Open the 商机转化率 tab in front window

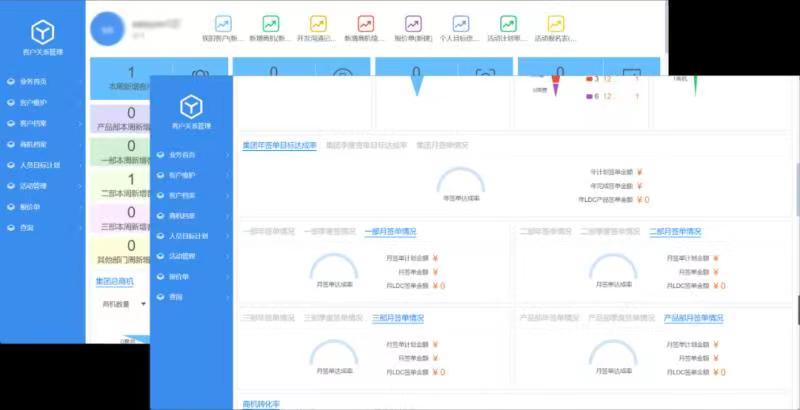[x=261, y=404]
